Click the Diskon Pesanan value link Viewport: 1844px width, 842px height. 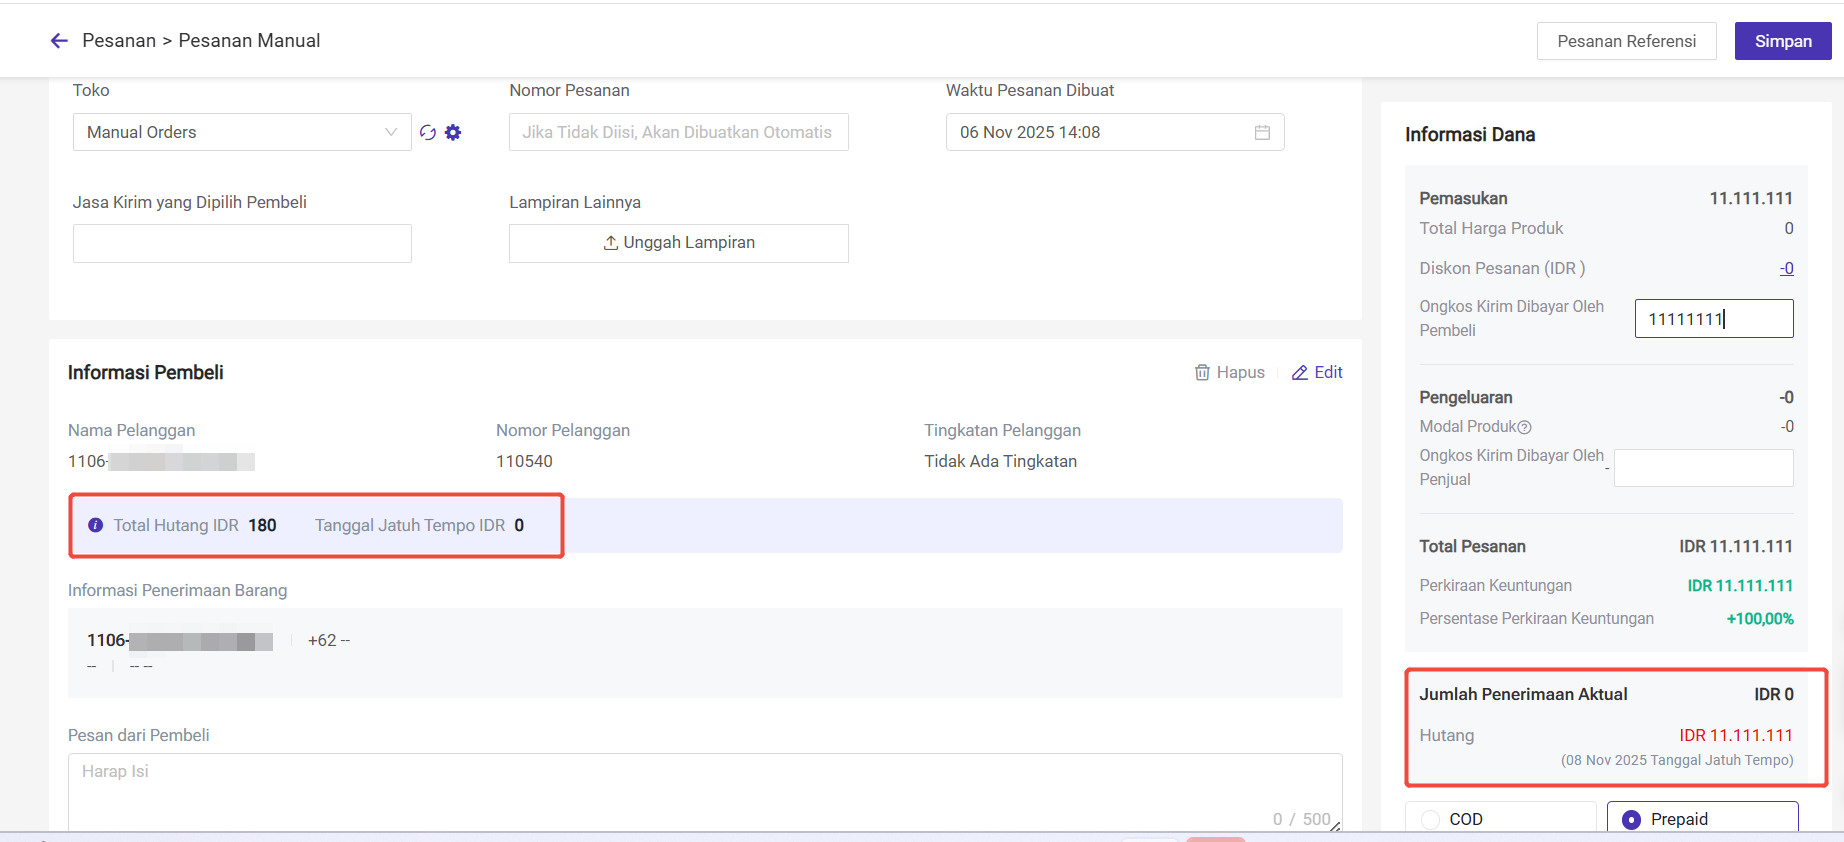click(x=1786, y=268)
